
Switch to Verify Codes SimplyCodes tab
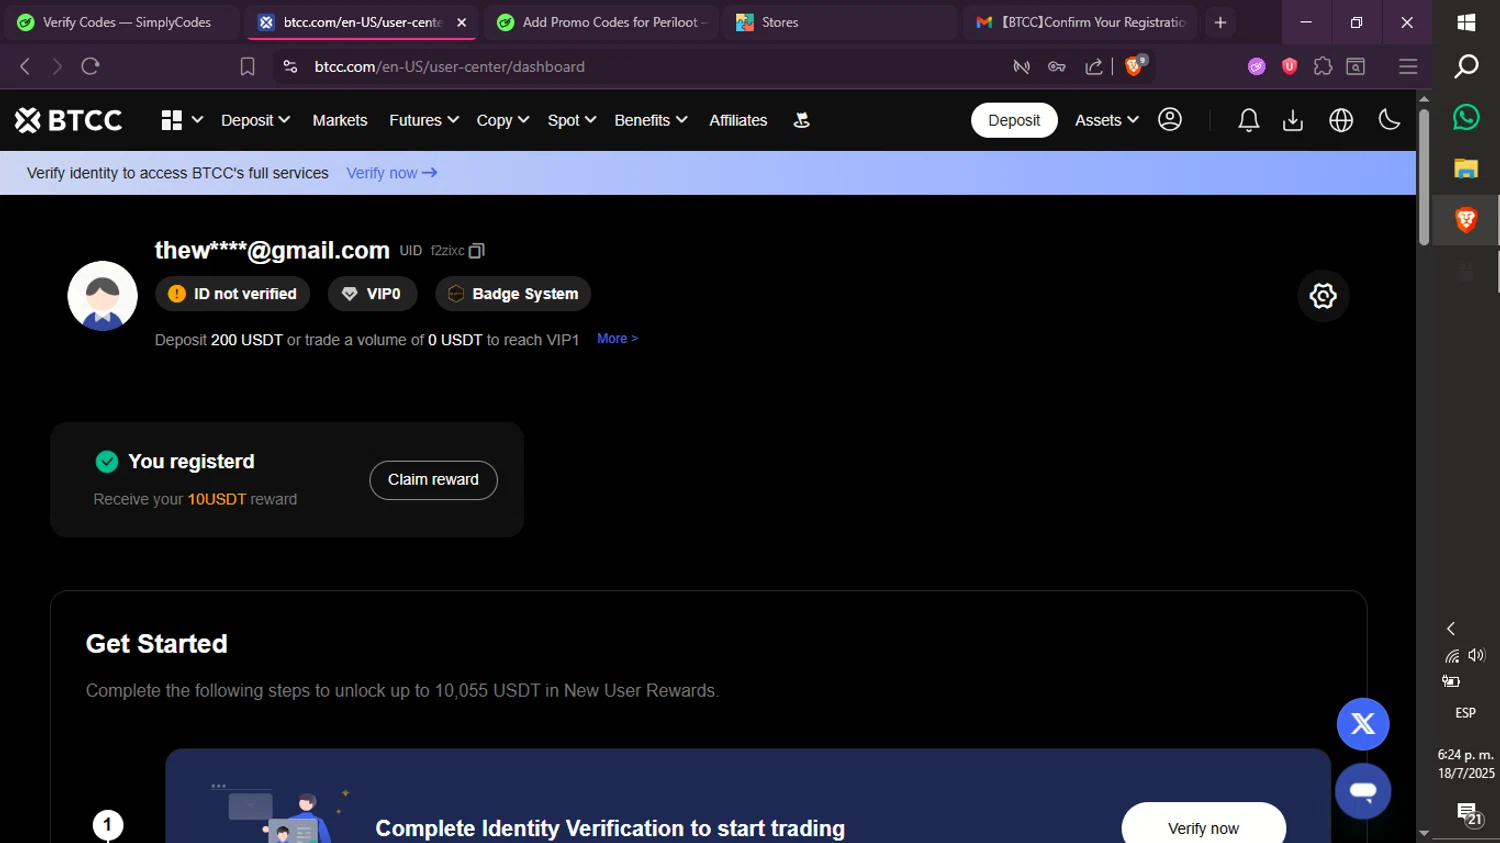[x=120, y=22]
